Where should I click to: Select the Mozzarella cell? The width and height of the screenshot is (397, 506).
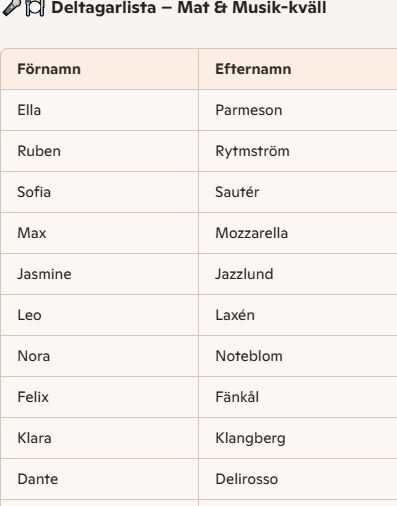(x=298, y=233)
